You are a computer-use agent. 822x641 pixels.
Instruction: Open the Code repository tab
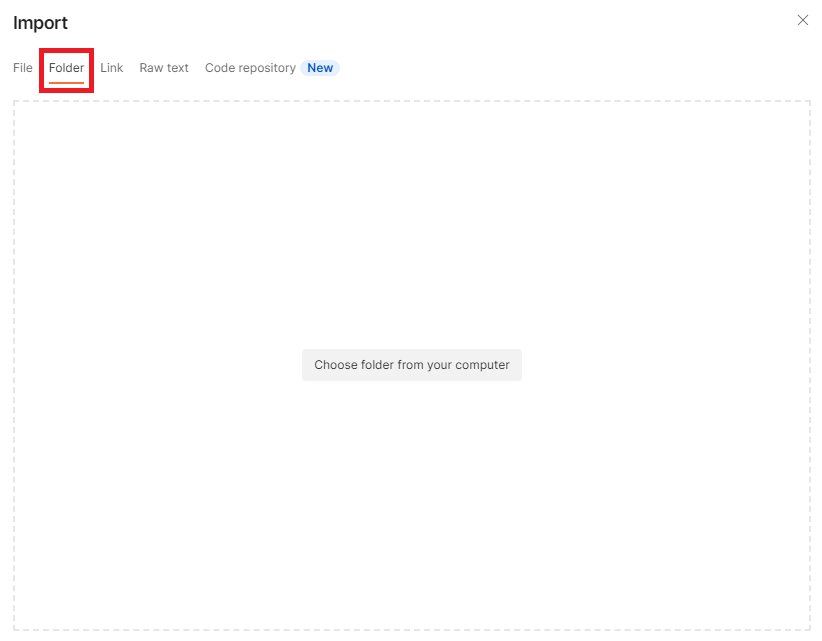[250, 68]
